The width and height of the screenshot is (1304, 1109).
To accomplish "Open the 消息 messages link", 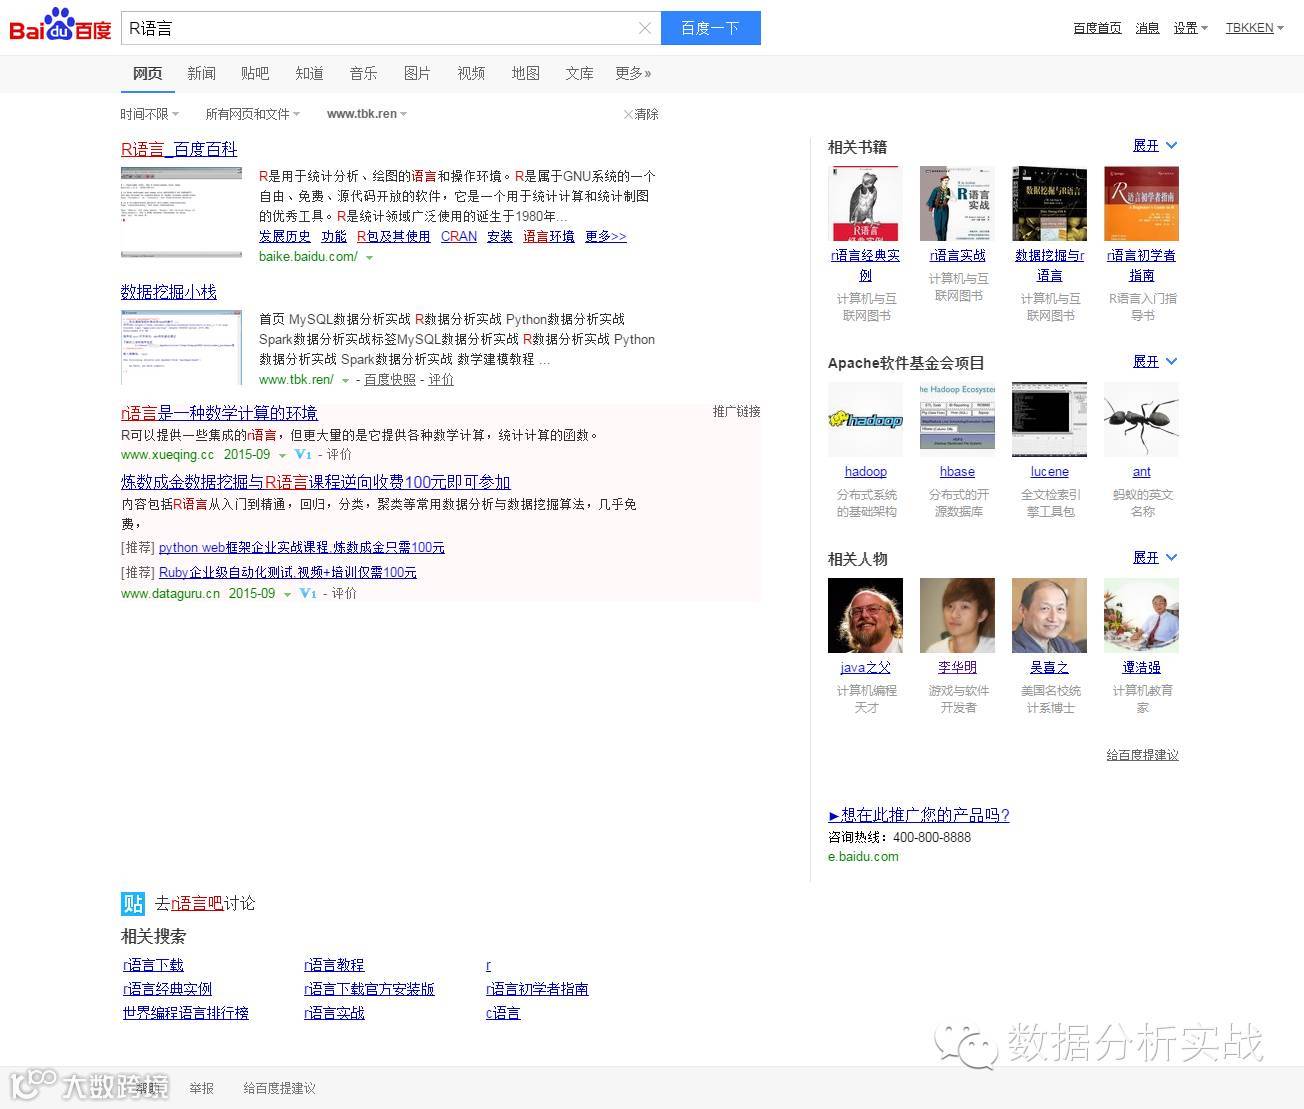I will pos(1147,28).
